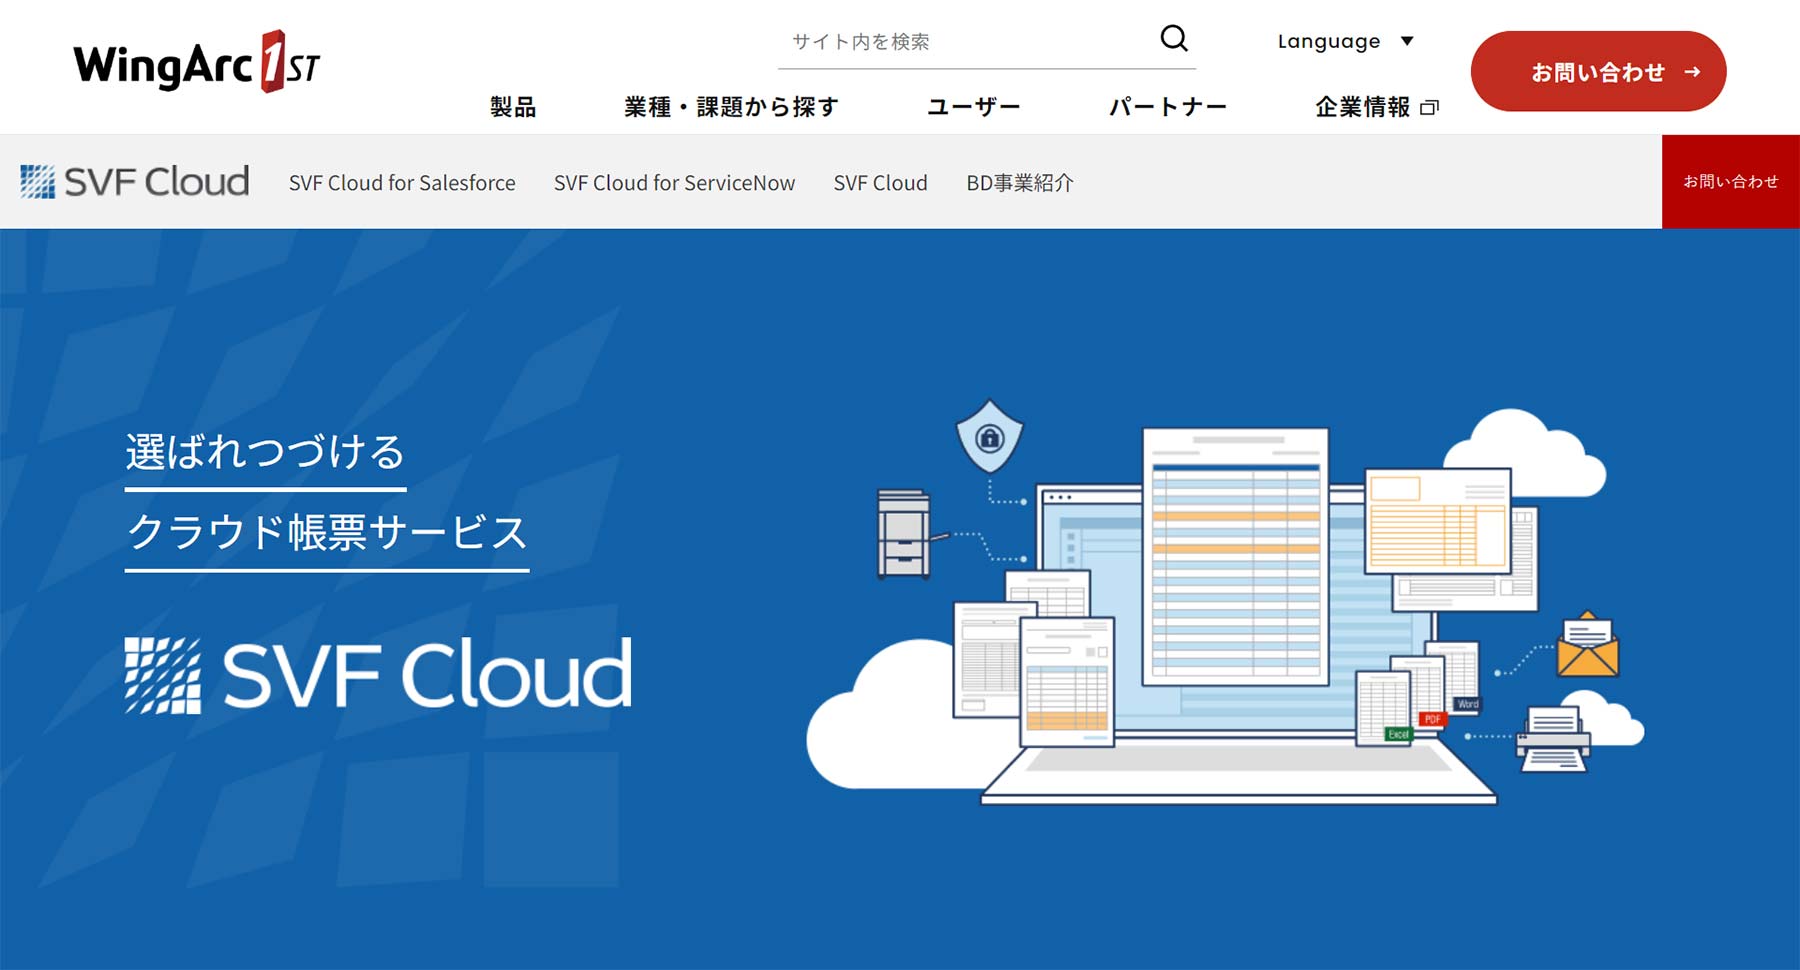1800x970 pixels.
Task: Click the SVF Cloud sub-header logo
Action: click(135, 182)
